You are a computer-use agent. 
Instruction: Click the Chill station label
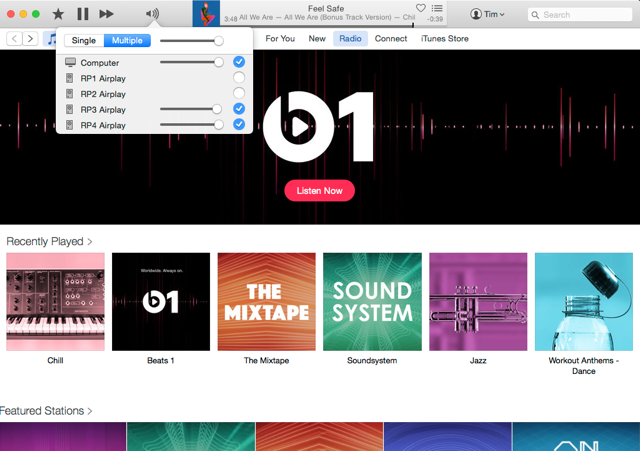(x=55, y=360)
